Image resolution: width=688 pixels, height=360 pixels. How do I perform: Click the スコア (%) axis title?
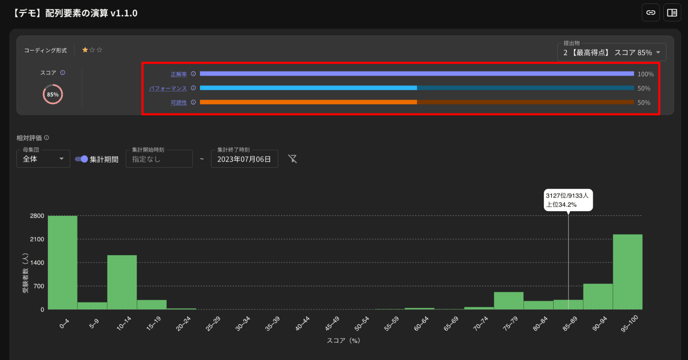[343, 340]
